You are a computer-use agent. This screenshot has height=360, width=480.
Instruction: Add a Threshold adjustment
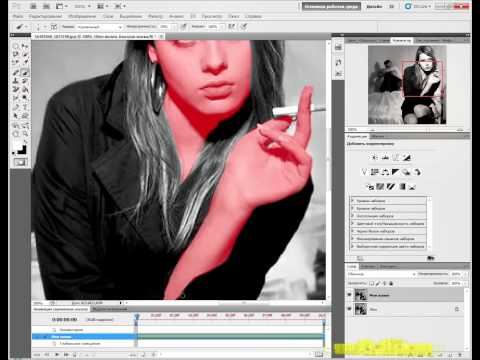click(x=391, y=187)
